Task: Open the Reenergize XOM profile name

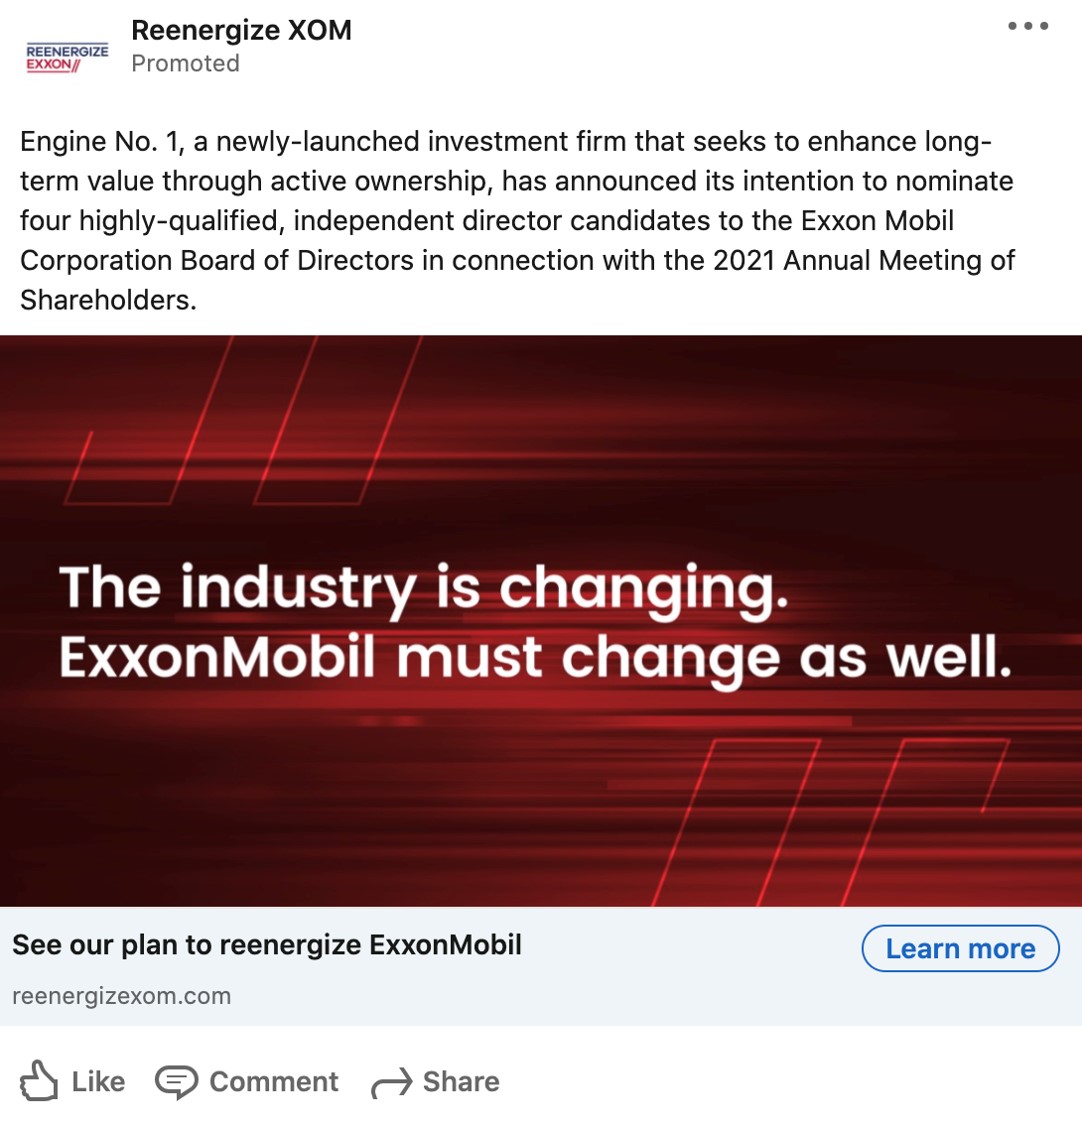Action: pyautogui.click(x=241, y=30)
